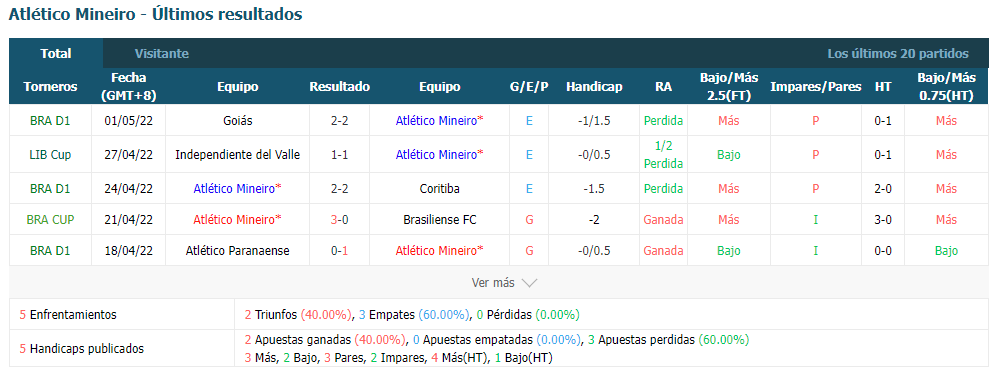This screenshot has height=375, width=998.
Task: Expand the Ver más chevron
Action: pos(505,283)
